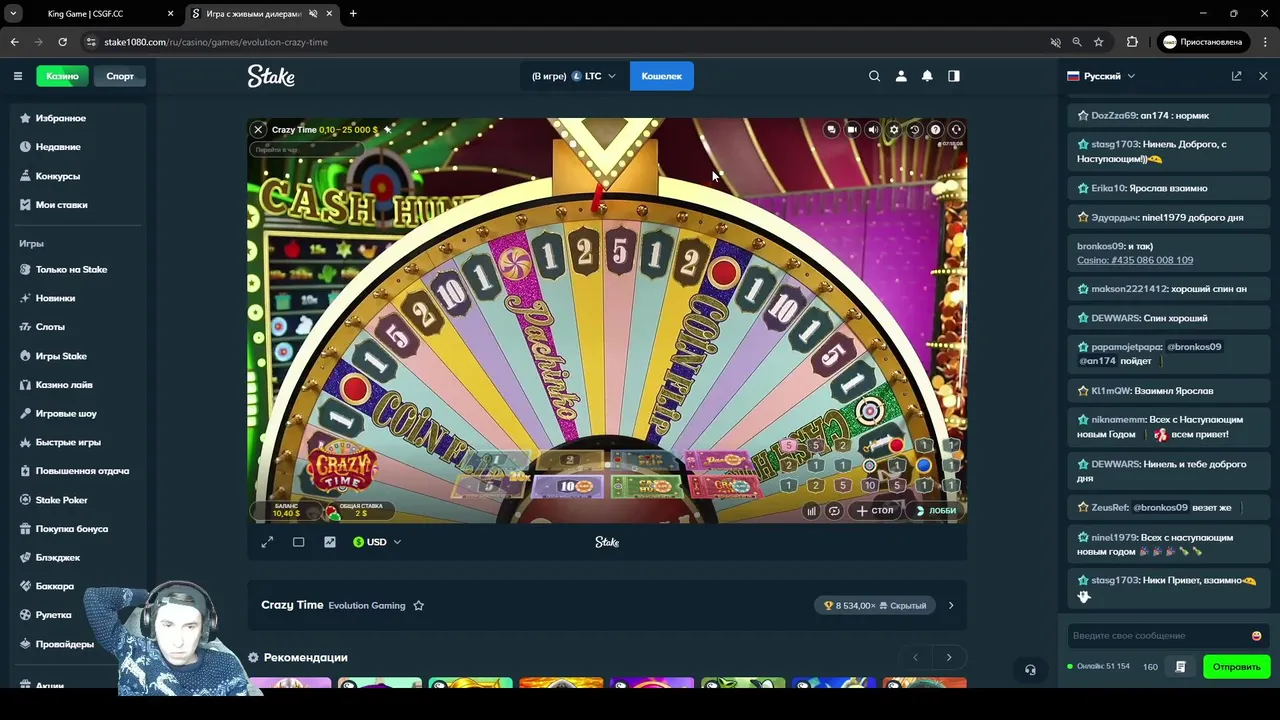
Task: Open Избранное in the sidebar
Action: pos(60,118)
